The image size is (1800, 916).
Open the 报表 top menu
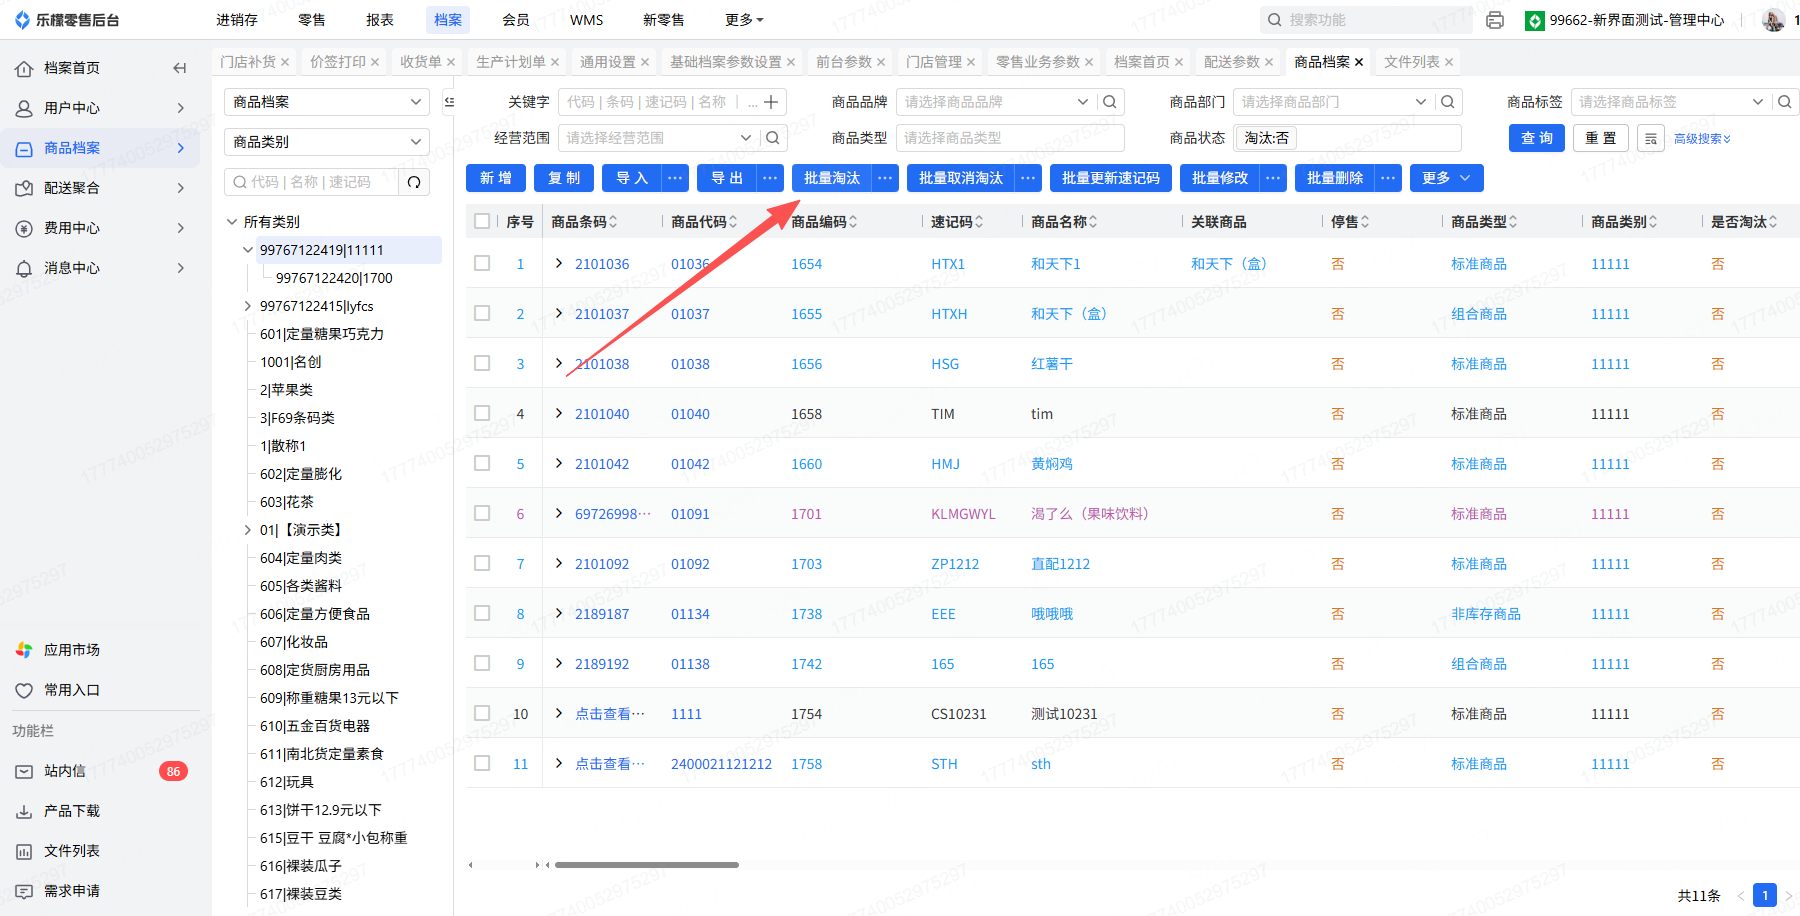380,20
